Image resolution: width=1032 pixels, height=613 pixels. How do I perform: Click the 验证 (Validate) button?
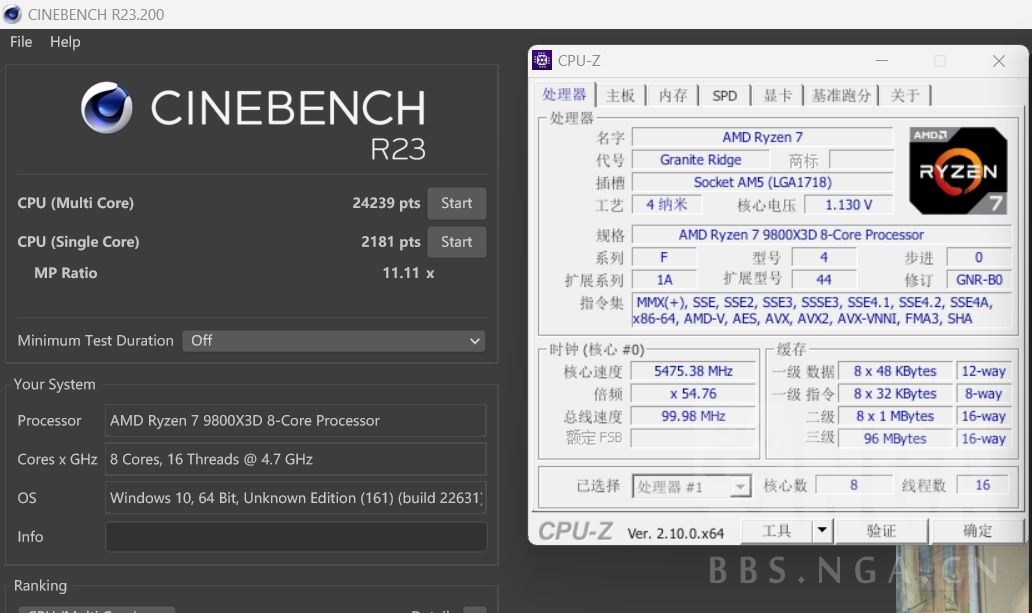881,531
